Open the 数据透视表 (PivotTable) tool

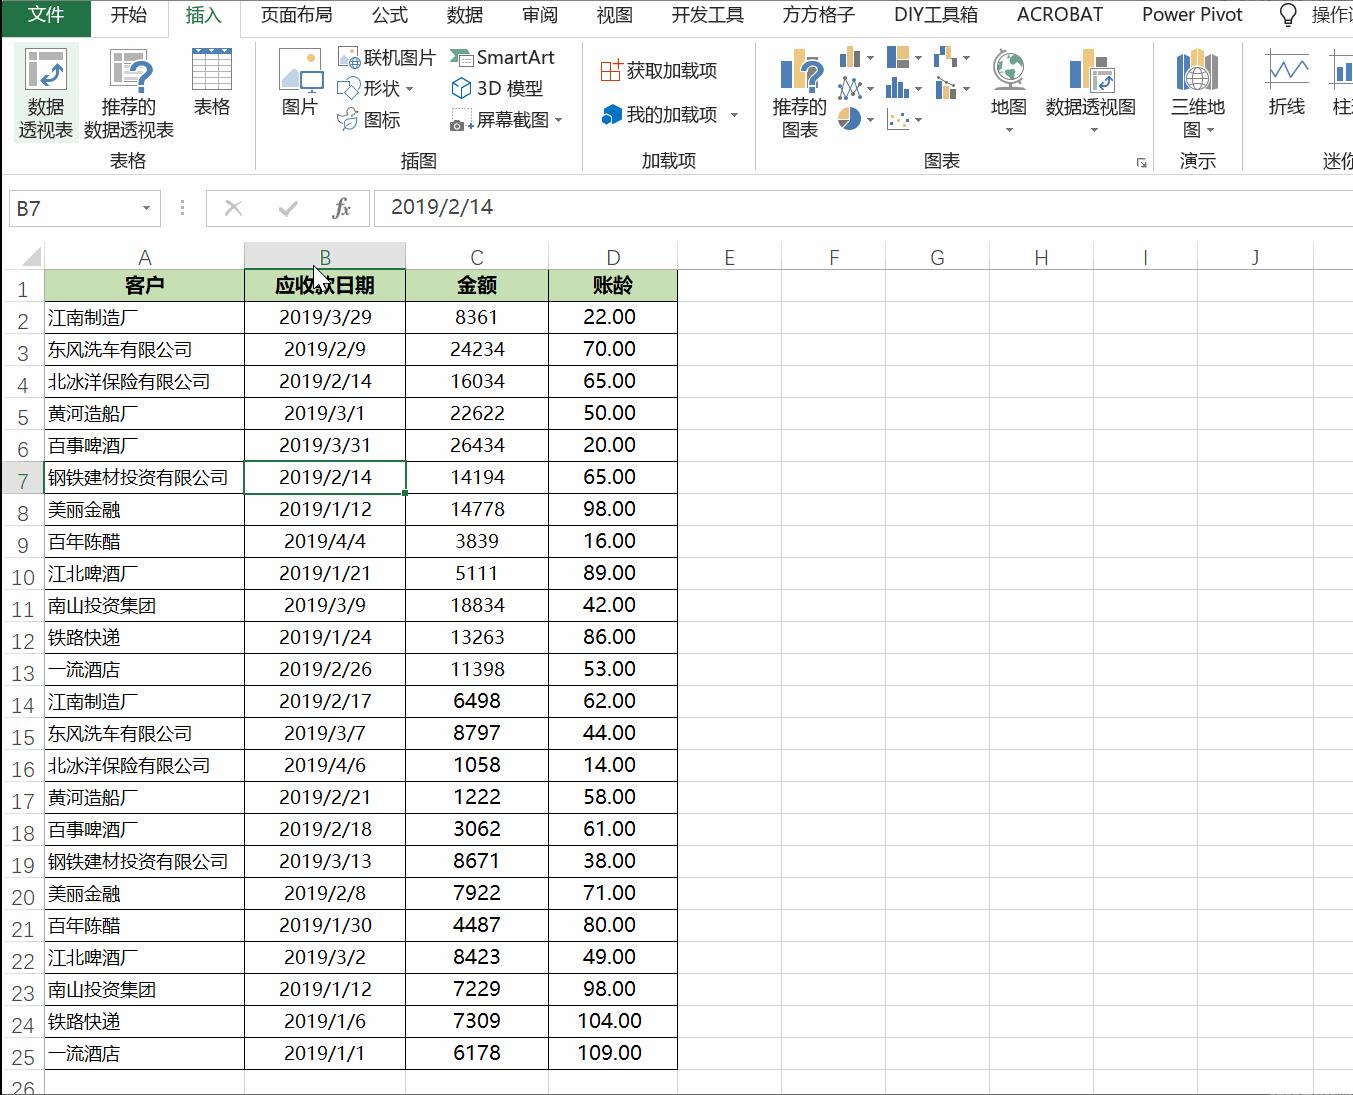45,90
